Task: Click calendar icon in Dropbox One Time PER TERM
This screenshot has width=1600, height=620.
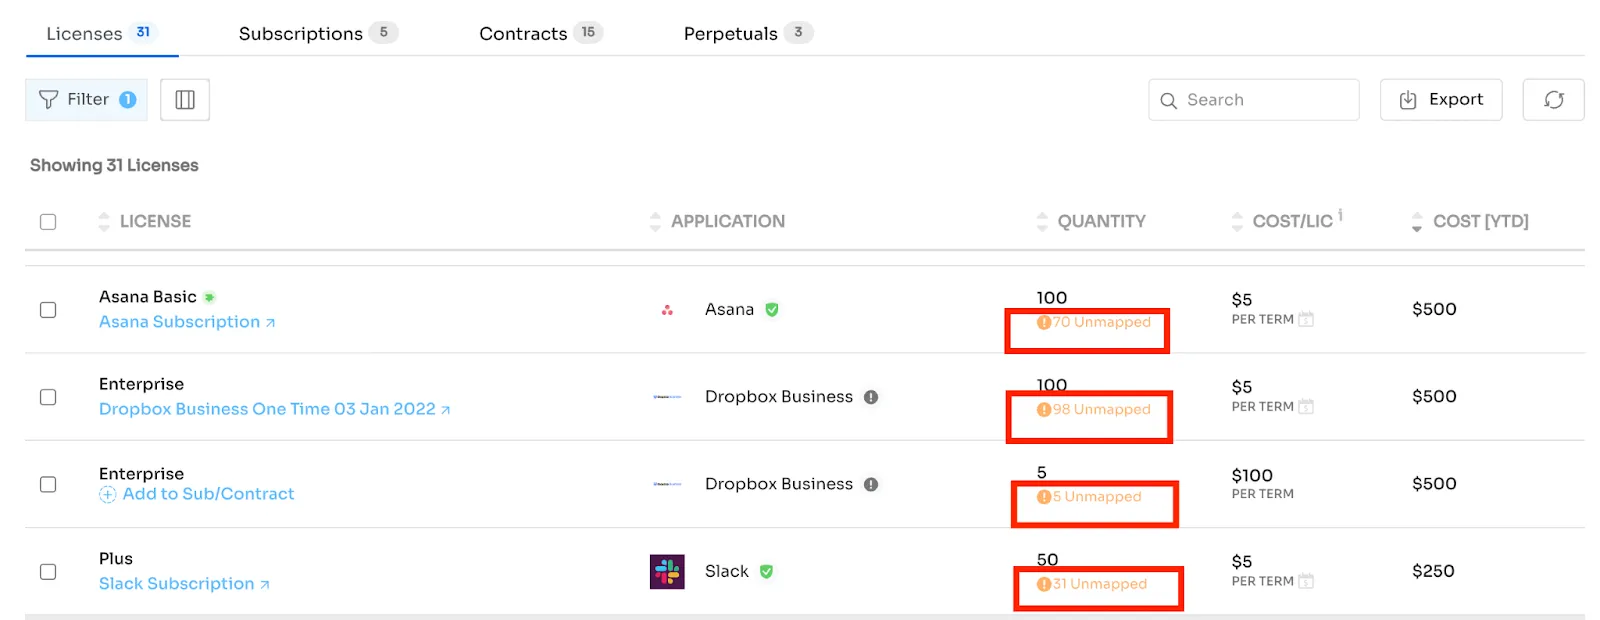Action: pos(1306,407)
